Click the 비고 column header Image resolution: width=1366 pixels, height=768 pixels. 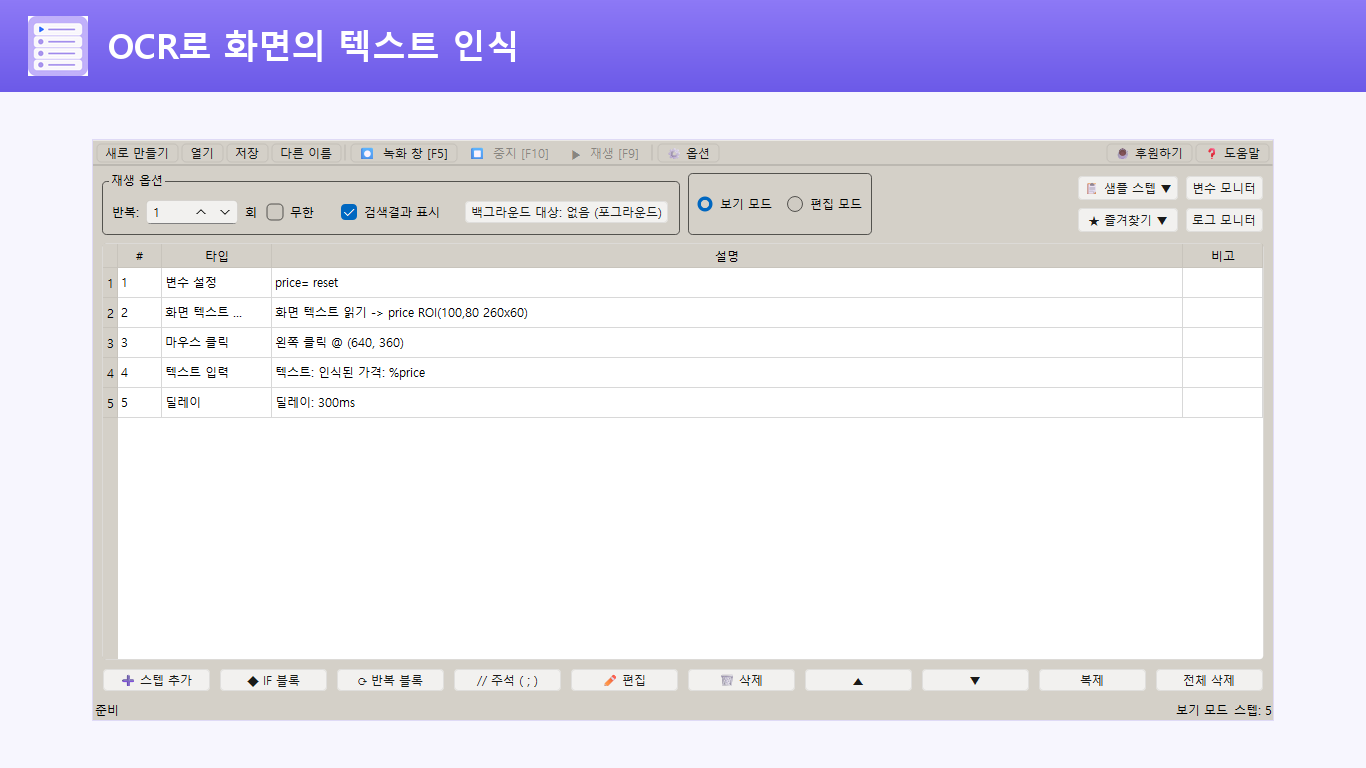click(x=1222, y=256)
